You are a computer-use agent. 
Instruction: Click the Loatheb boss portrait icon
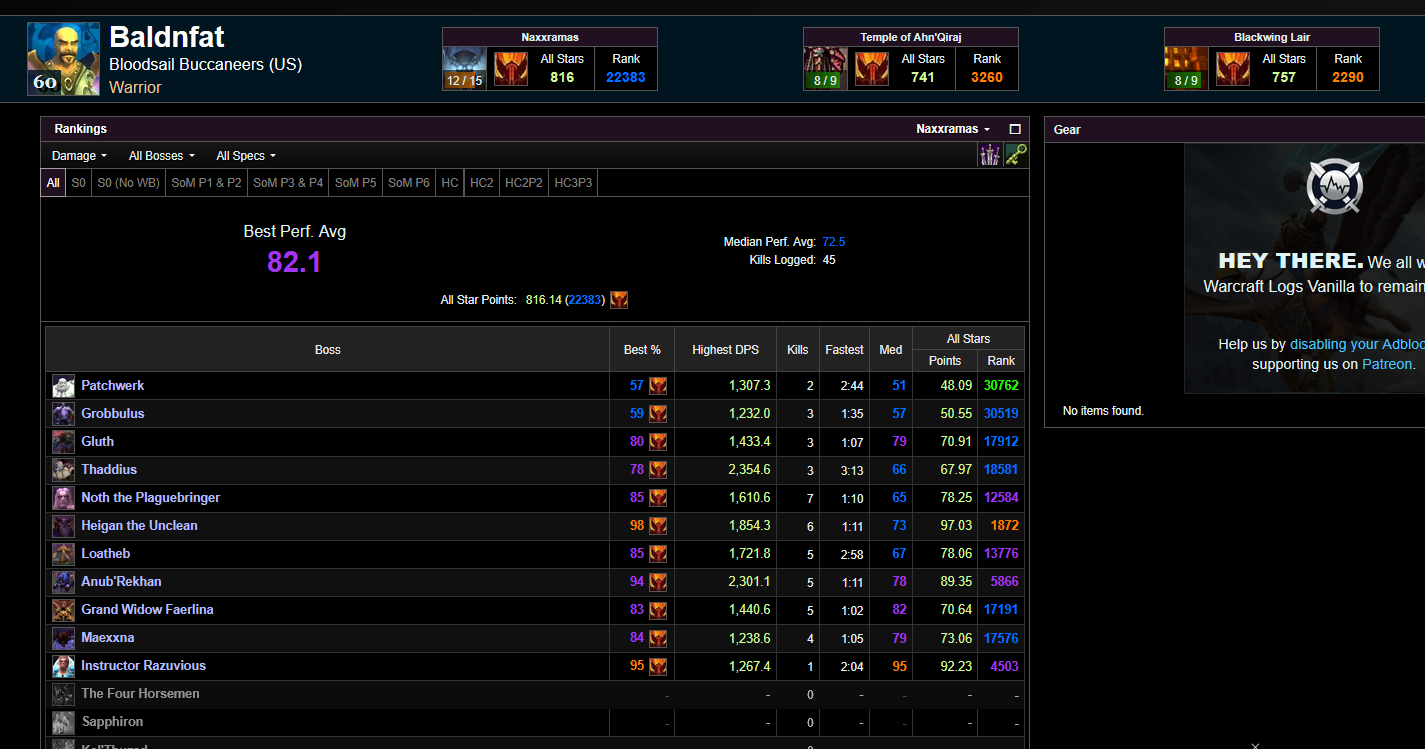point(63,554)
